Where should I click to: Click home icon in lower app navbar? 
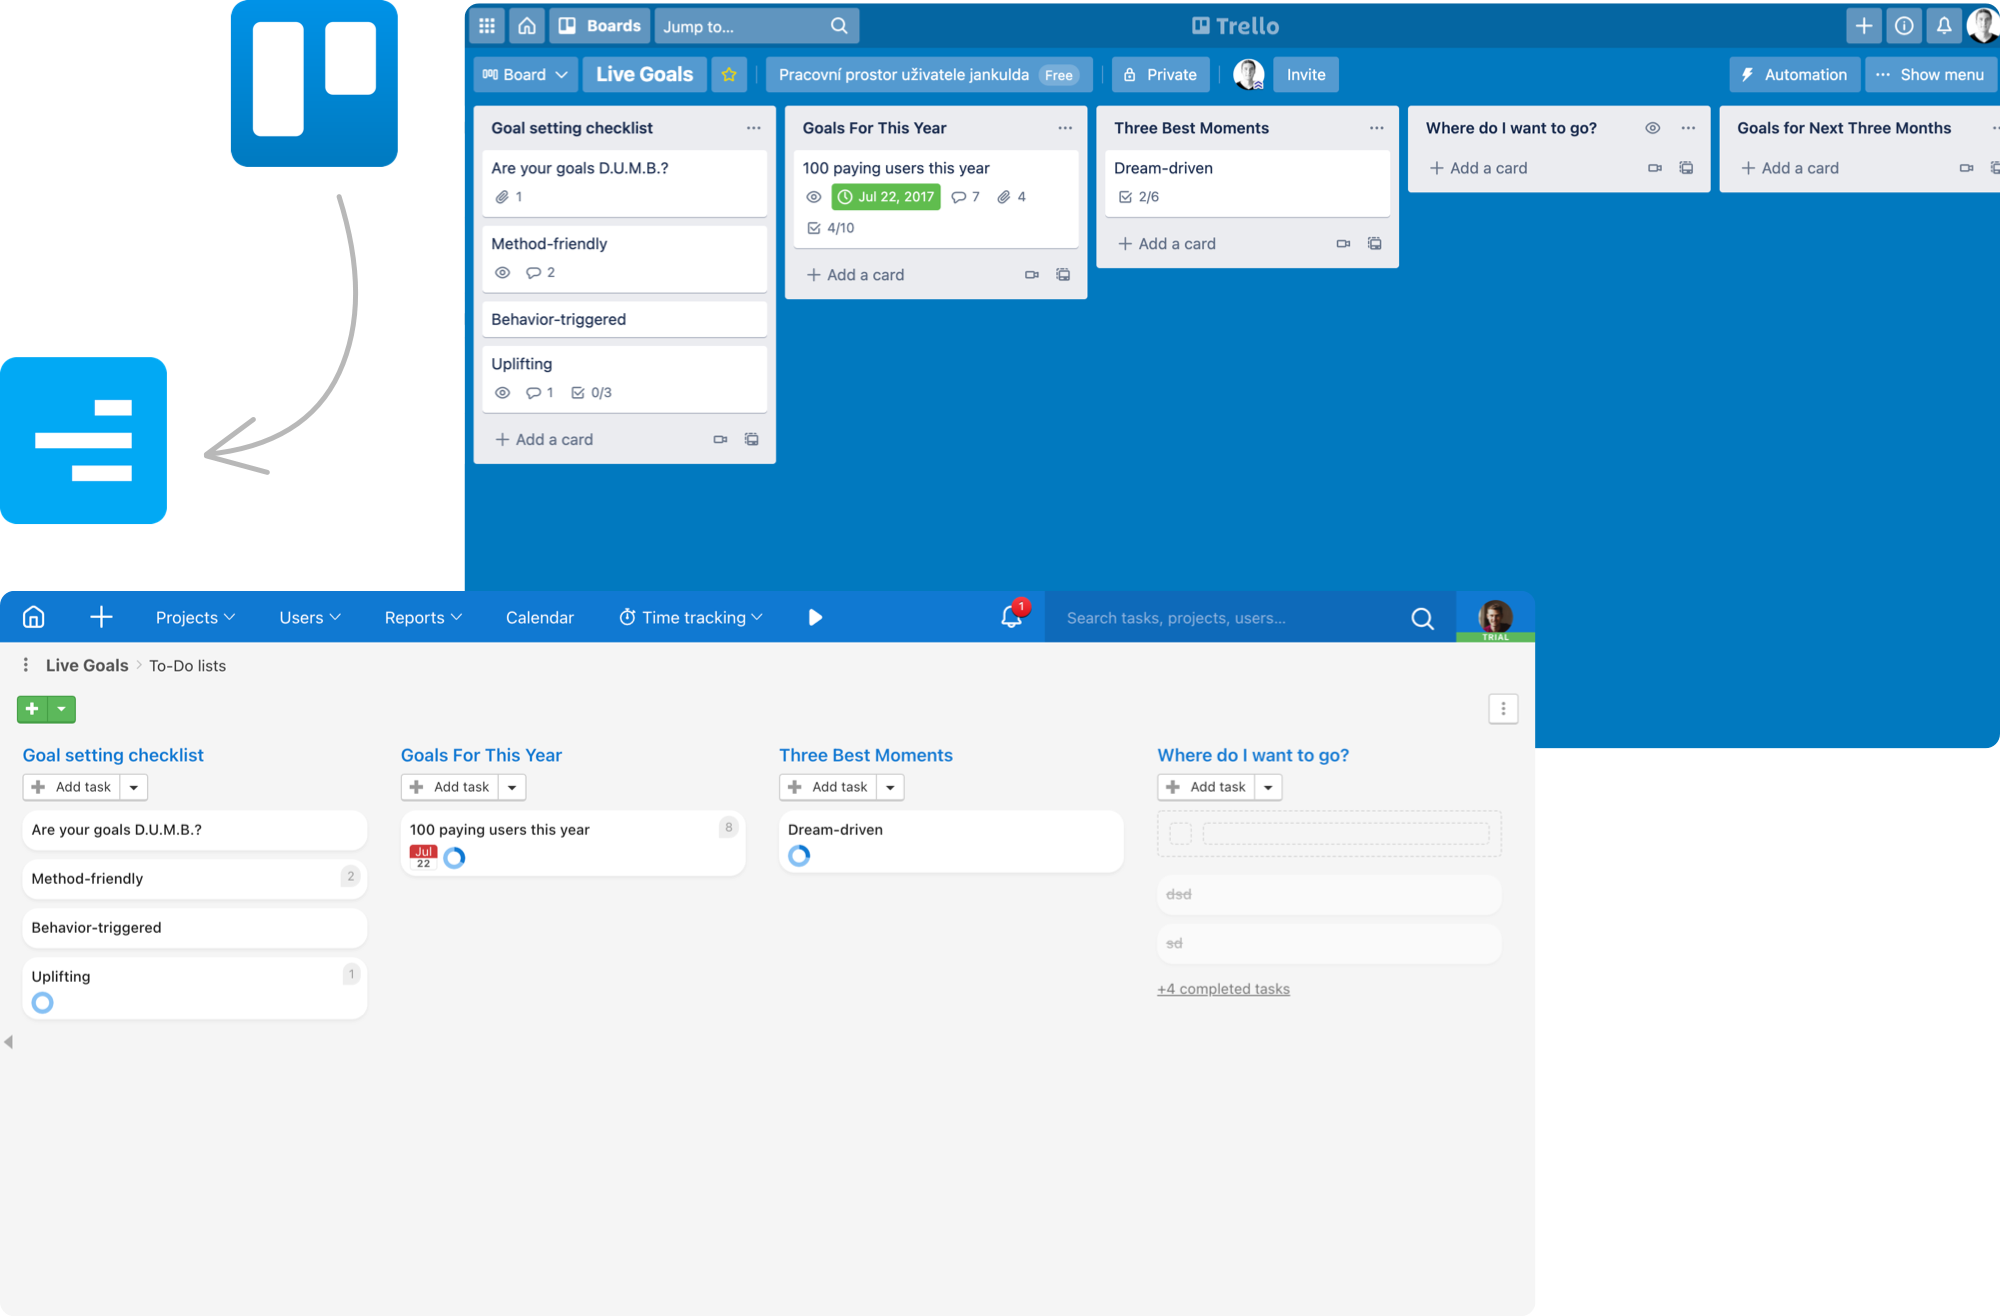pyautogui.click(x=34, y=617)
